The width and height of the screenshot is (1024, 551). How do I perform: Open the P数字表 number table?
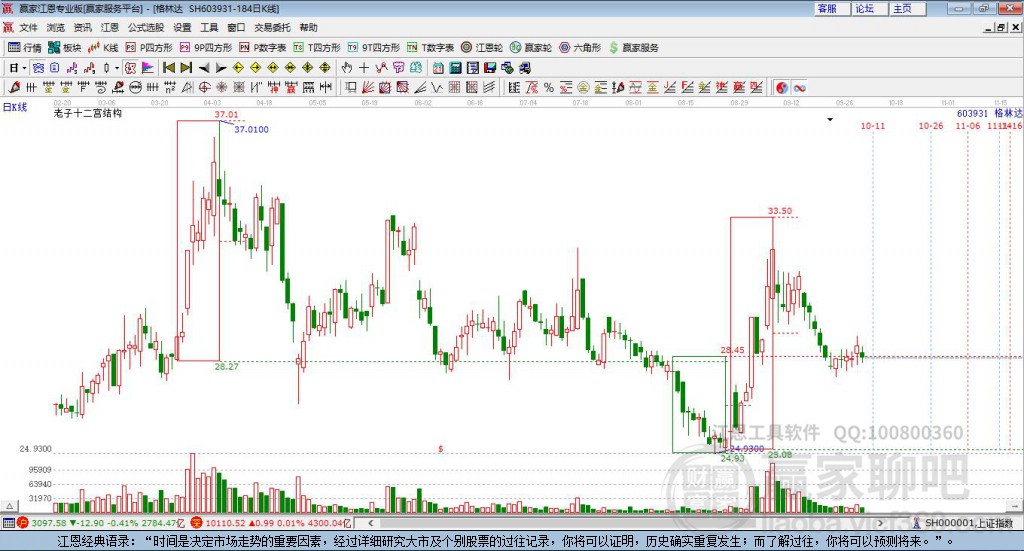(263, 48)
